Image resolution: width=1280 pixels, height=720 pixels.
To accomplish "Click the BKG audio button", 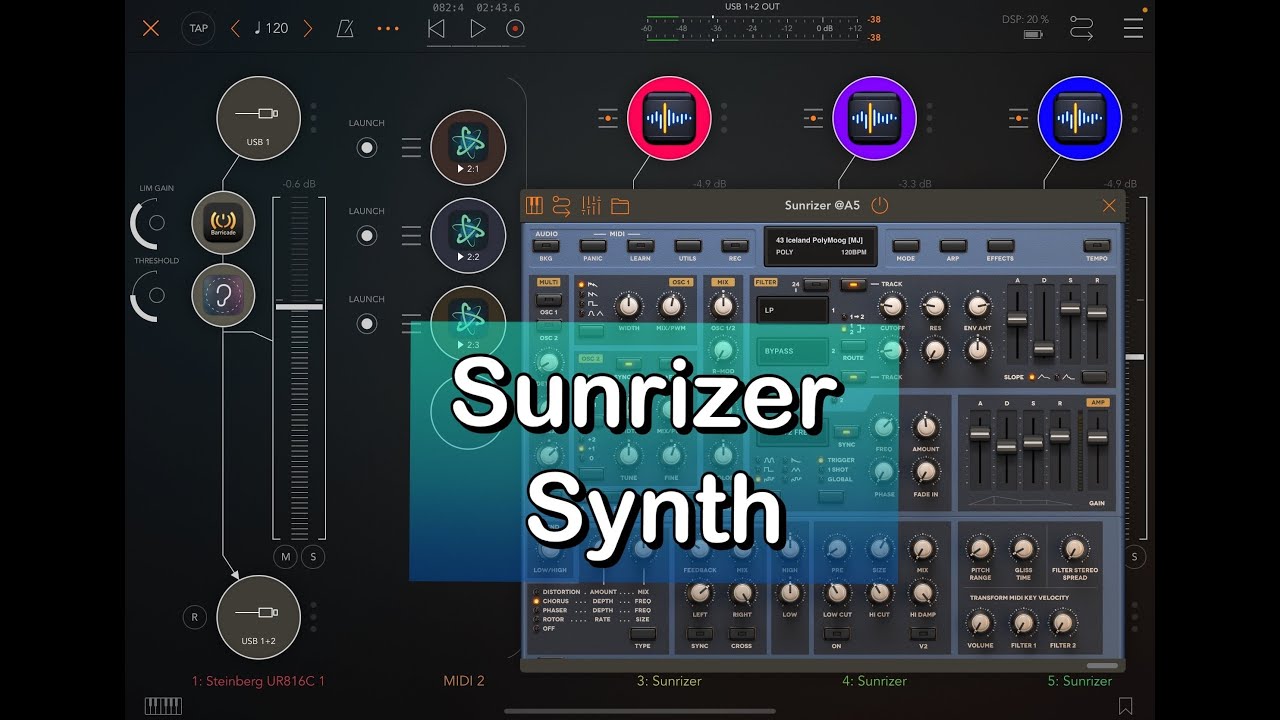I will pyautogui.click(x=546, y=246).
